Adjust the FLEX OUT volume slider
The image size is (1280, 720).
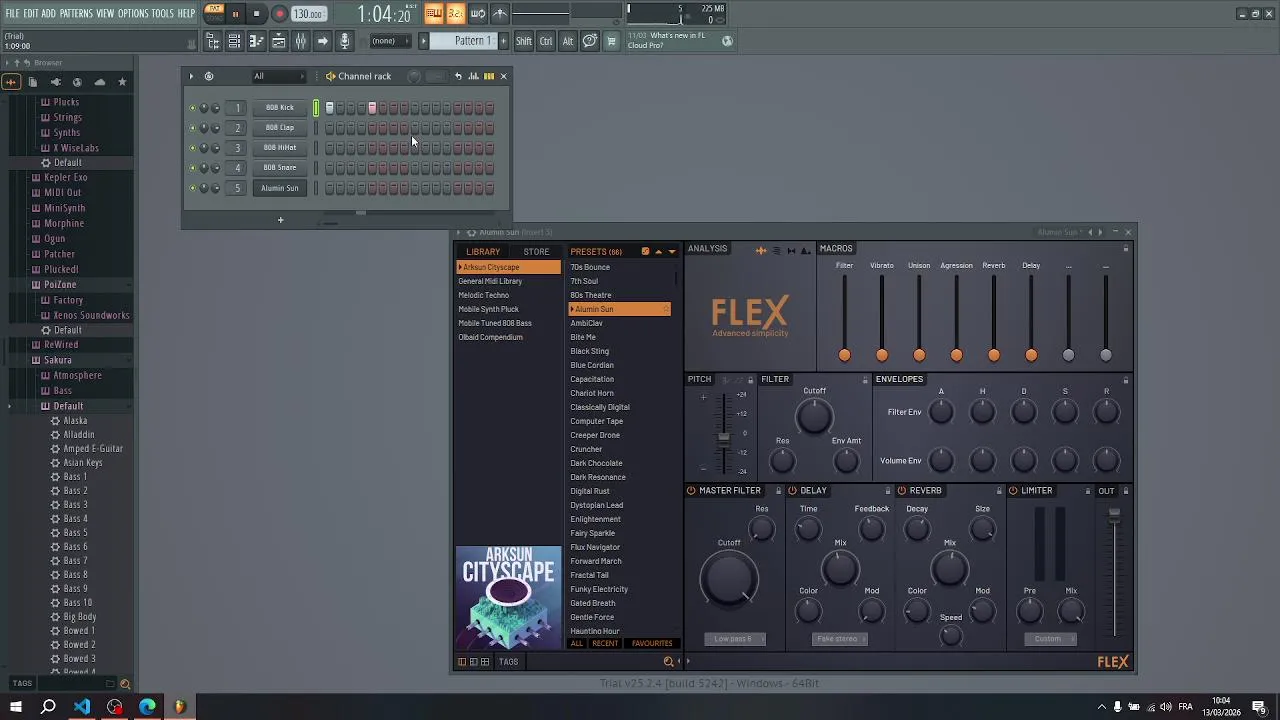click(1114, 514)
